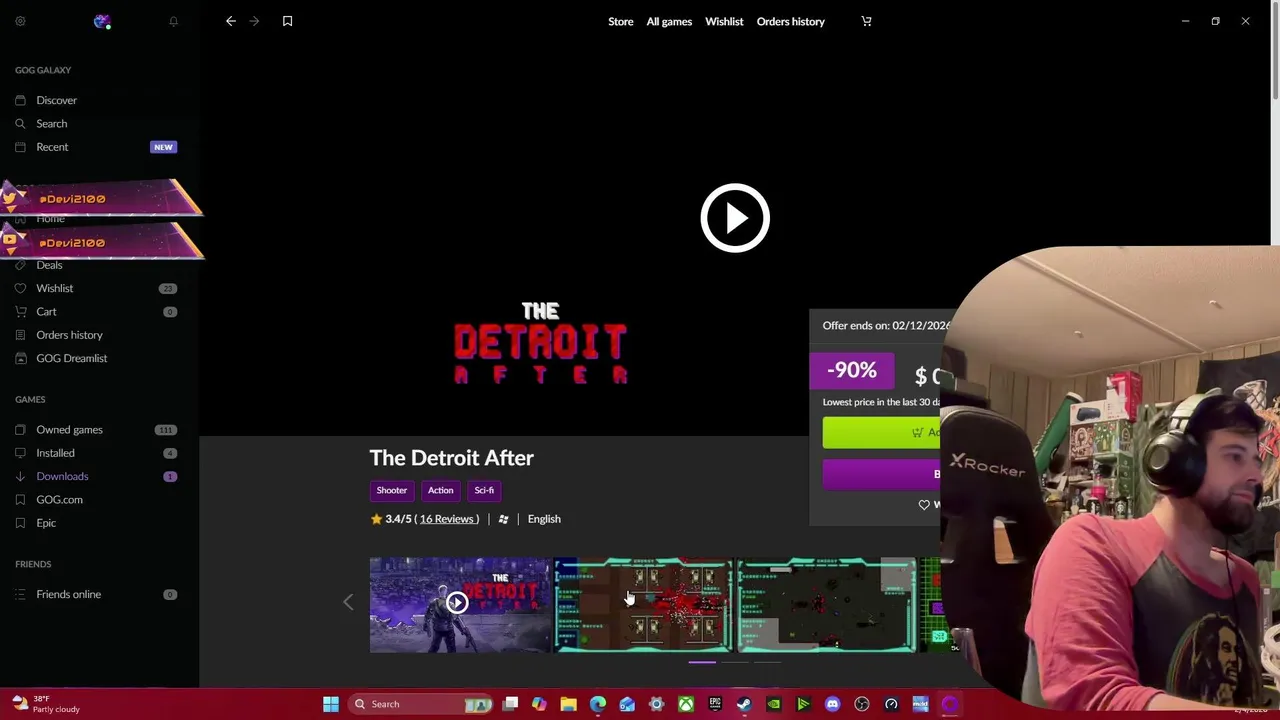Screen dimensions: 1280x720
Task: Open the NVIDIA app from taskbar
Action: [x=774, y=704]
